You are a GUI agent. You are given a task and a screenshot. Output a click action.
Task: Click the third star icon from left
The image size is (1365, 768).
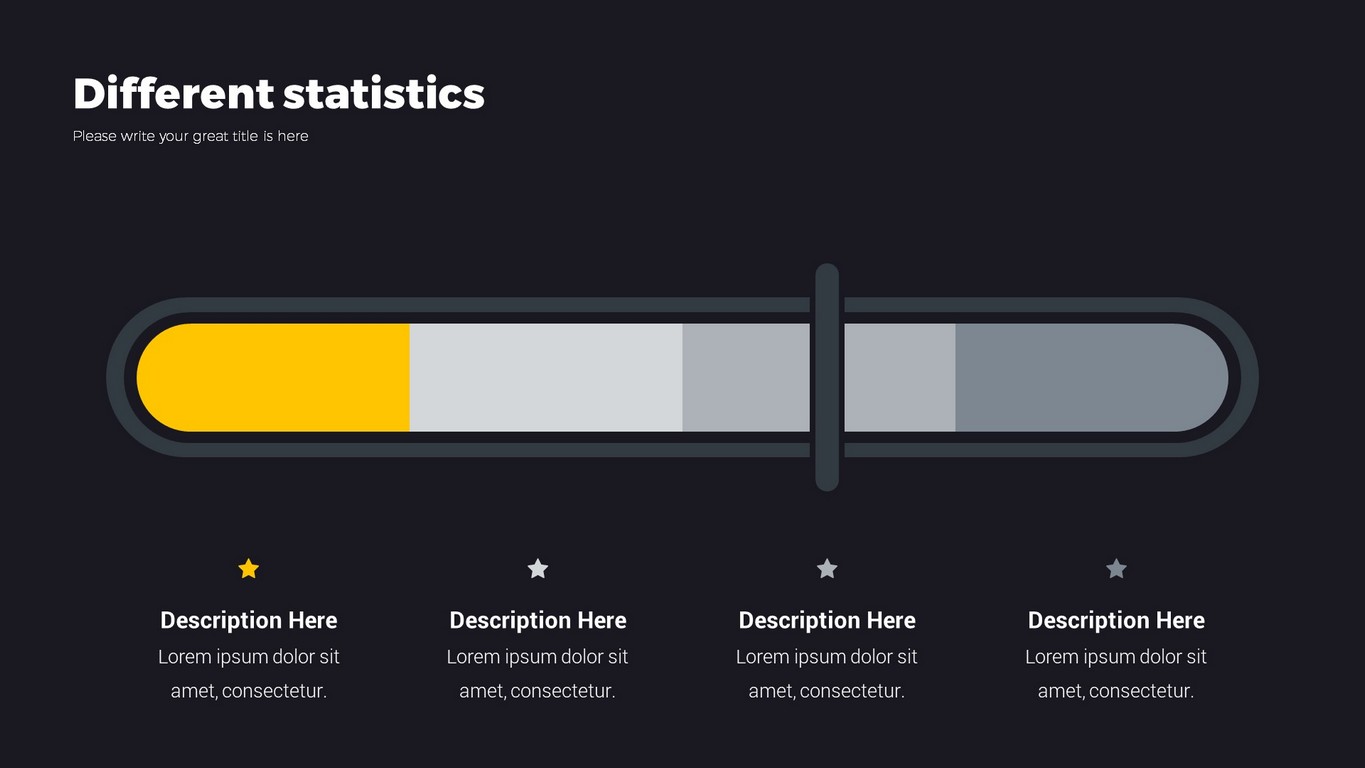(x=827, y=569)
